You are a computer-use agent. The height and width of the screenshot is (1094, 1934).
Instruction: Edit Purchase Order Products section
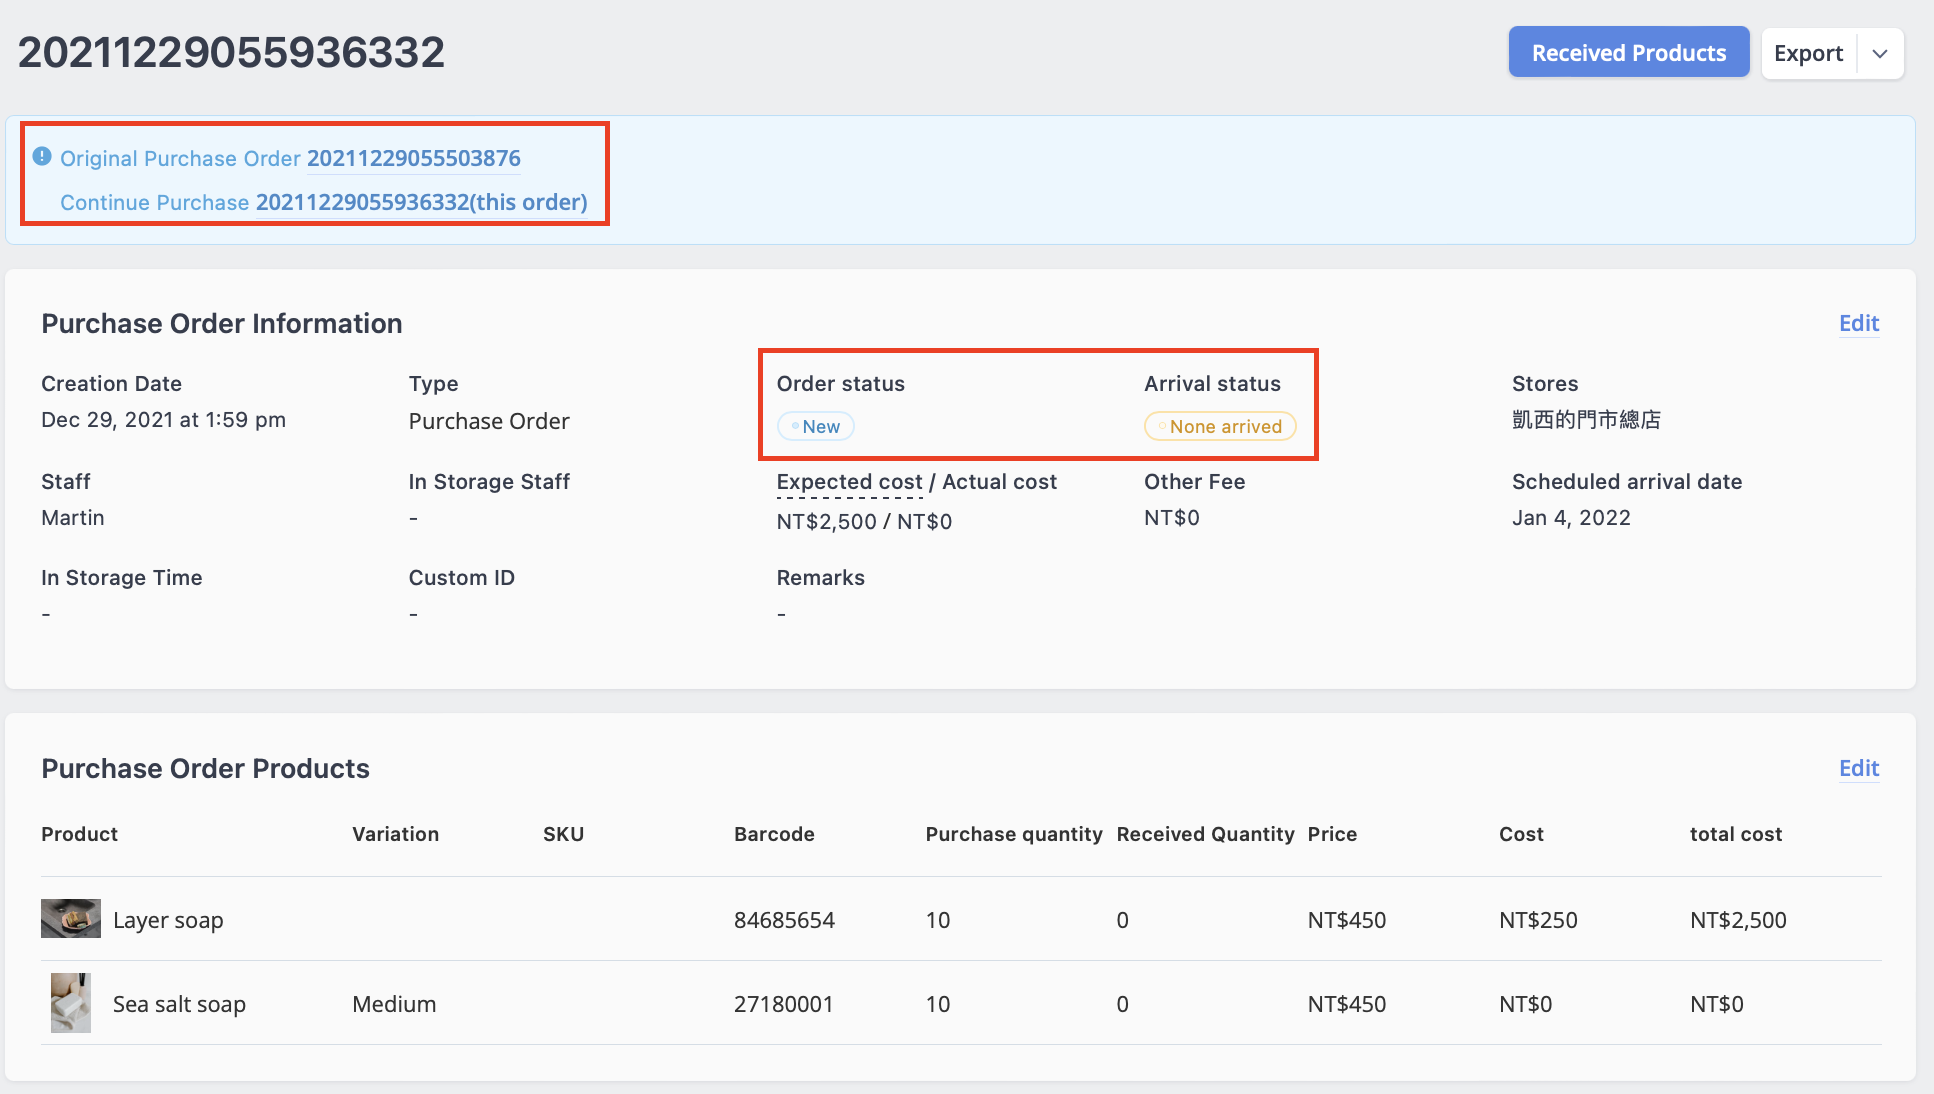pos(1859,768)
